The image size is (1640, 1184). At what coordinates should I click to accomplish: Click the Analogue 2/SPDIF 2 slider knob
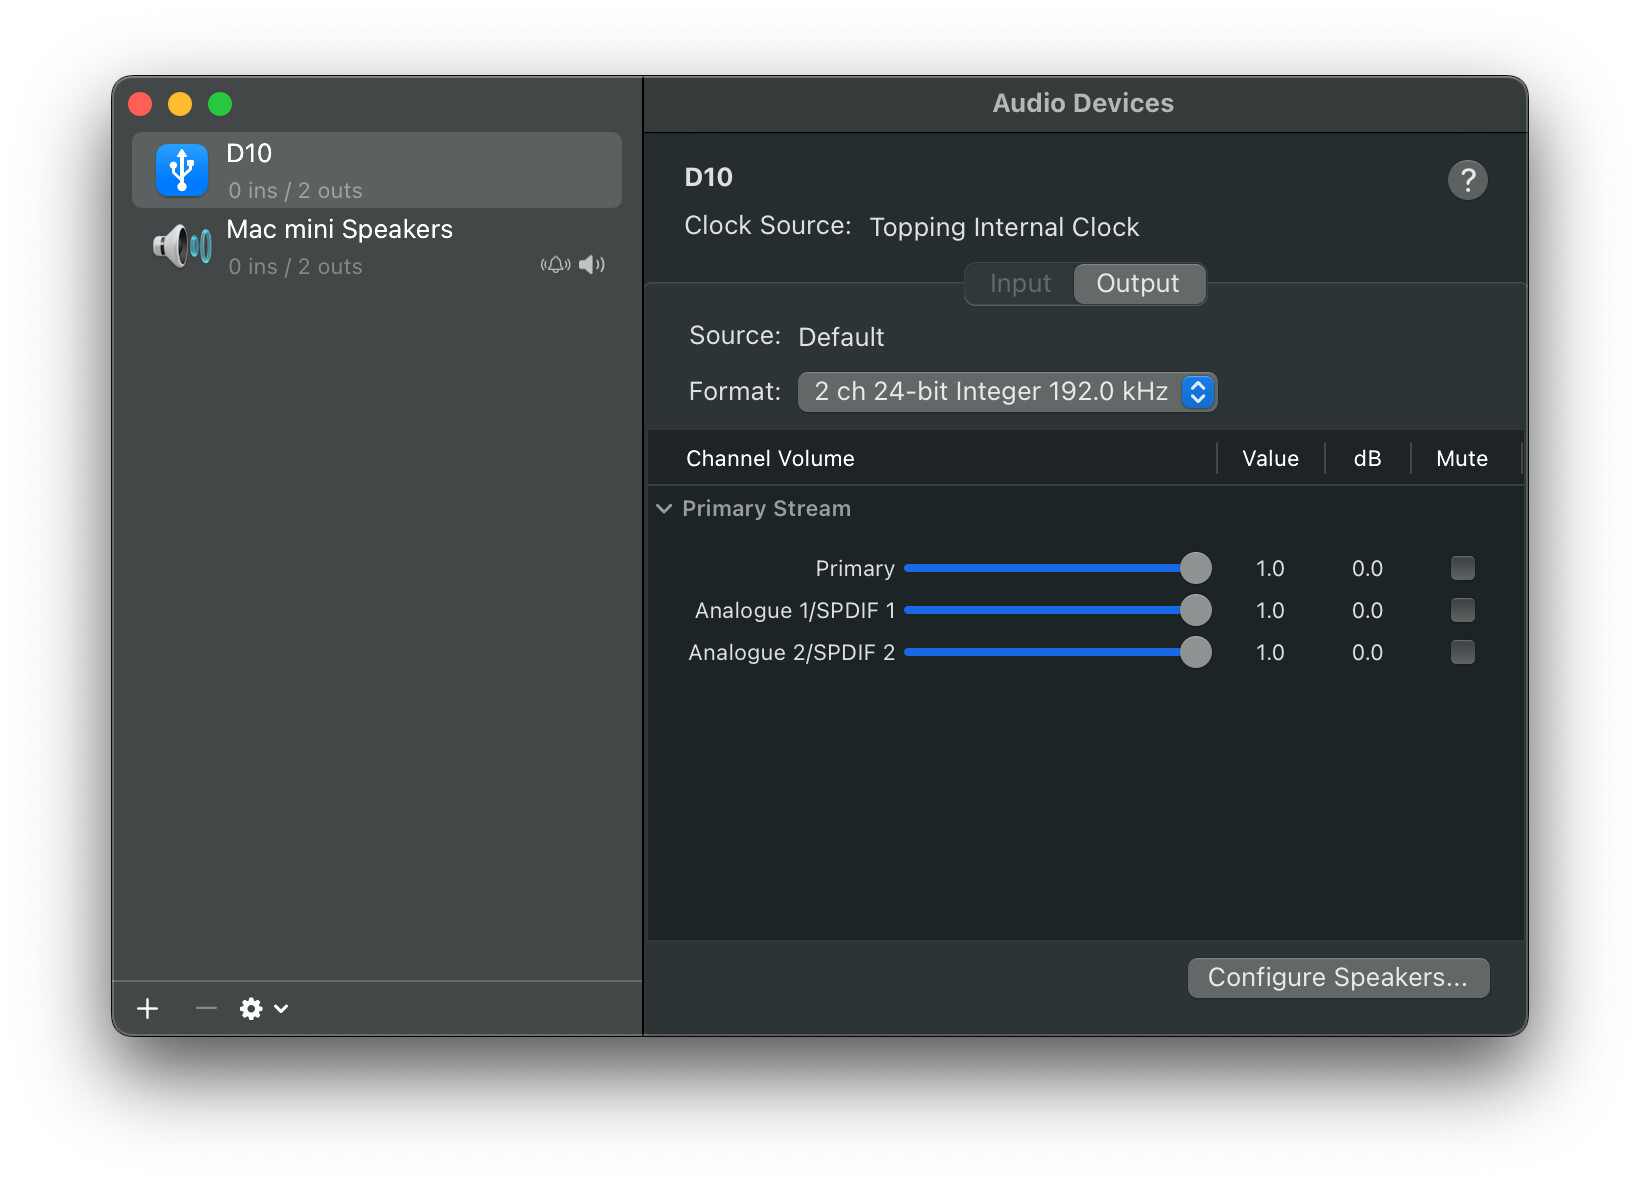coord(1196,652)
